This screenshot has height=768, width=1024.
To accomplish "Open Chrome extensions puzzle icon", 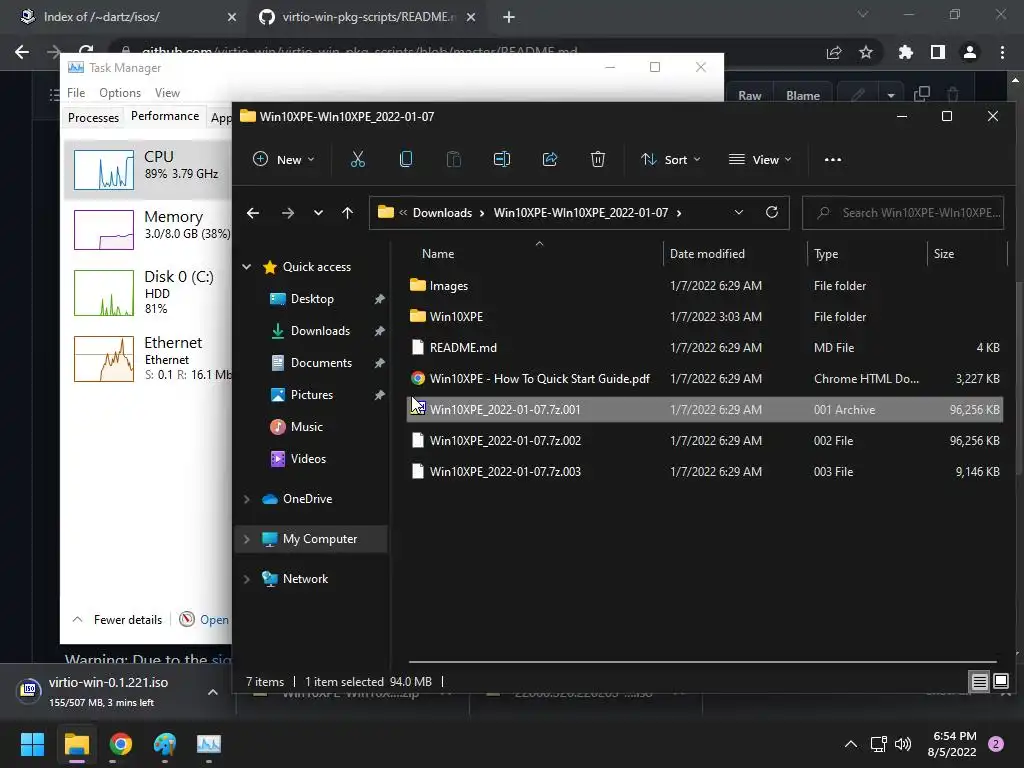I will coord(906,52).
